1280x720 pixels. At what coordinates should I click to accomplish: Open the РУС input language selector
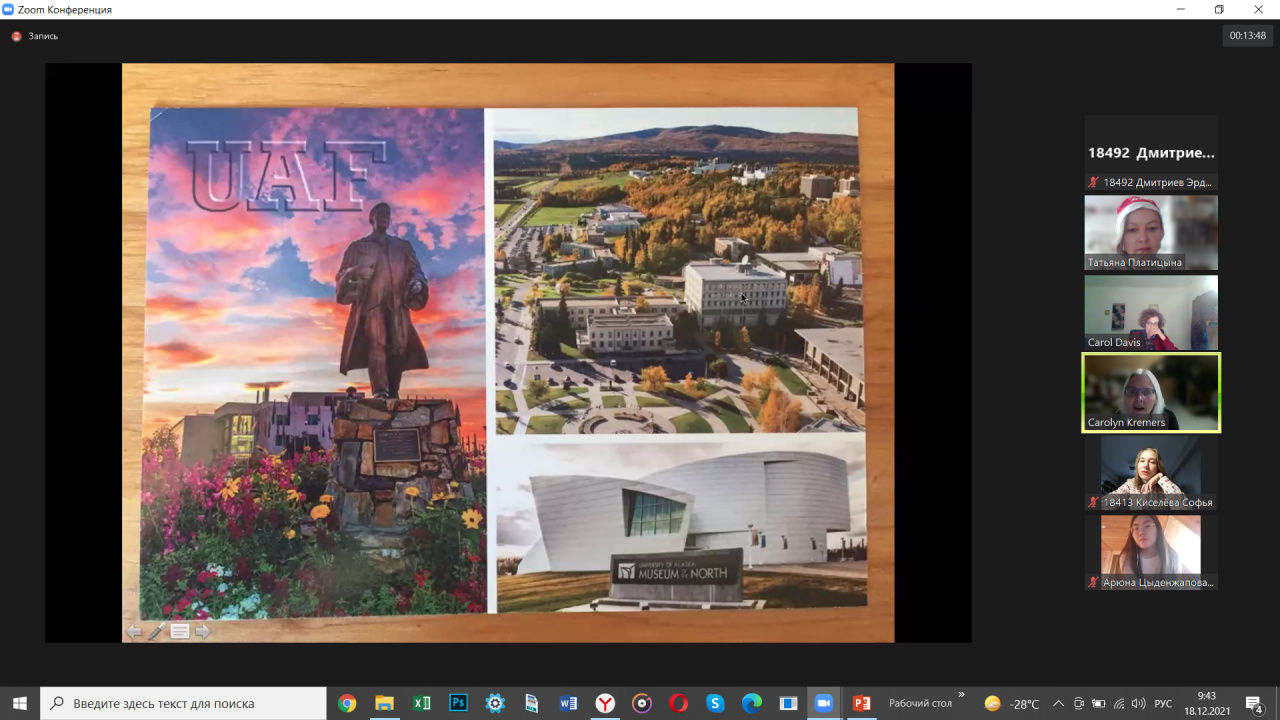(x=1163, y=703)
